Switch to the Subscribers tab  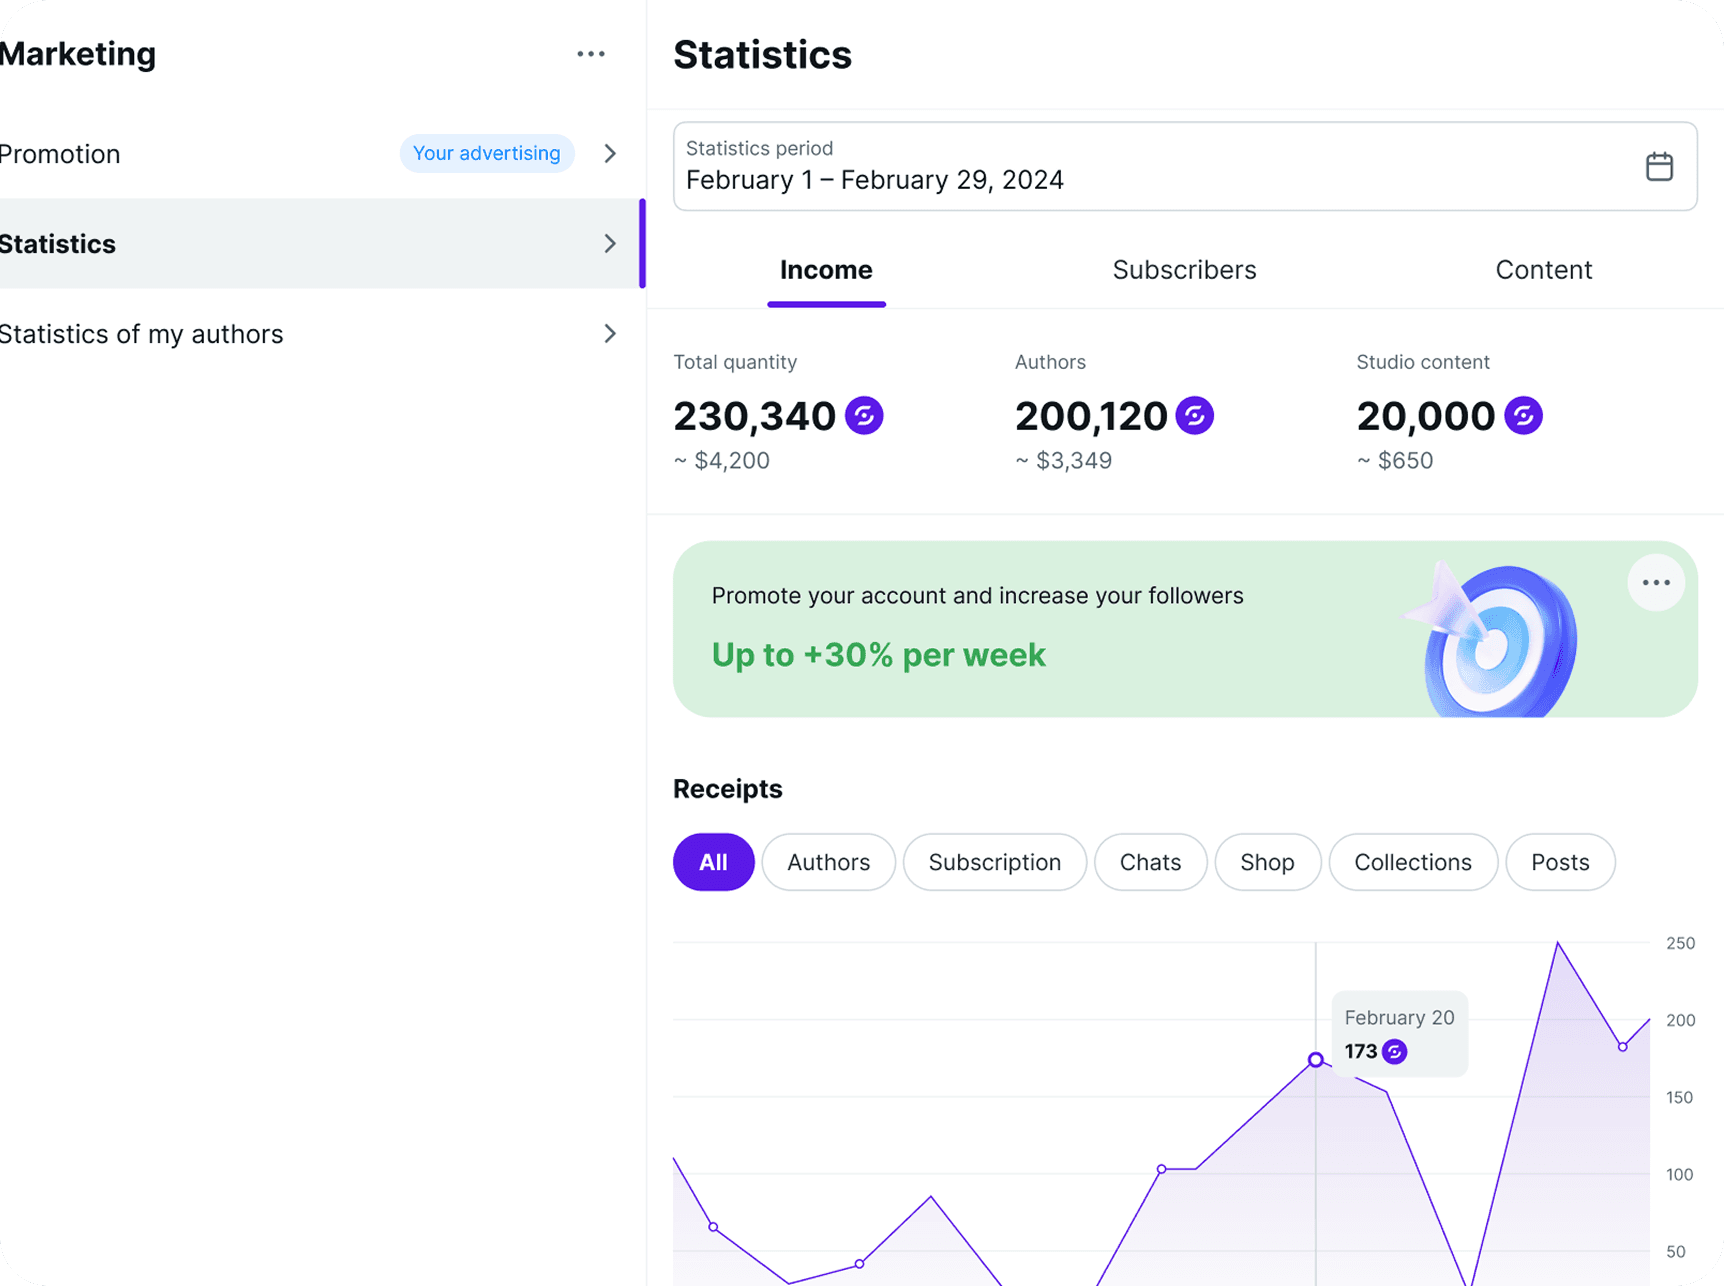(1184, 270)
